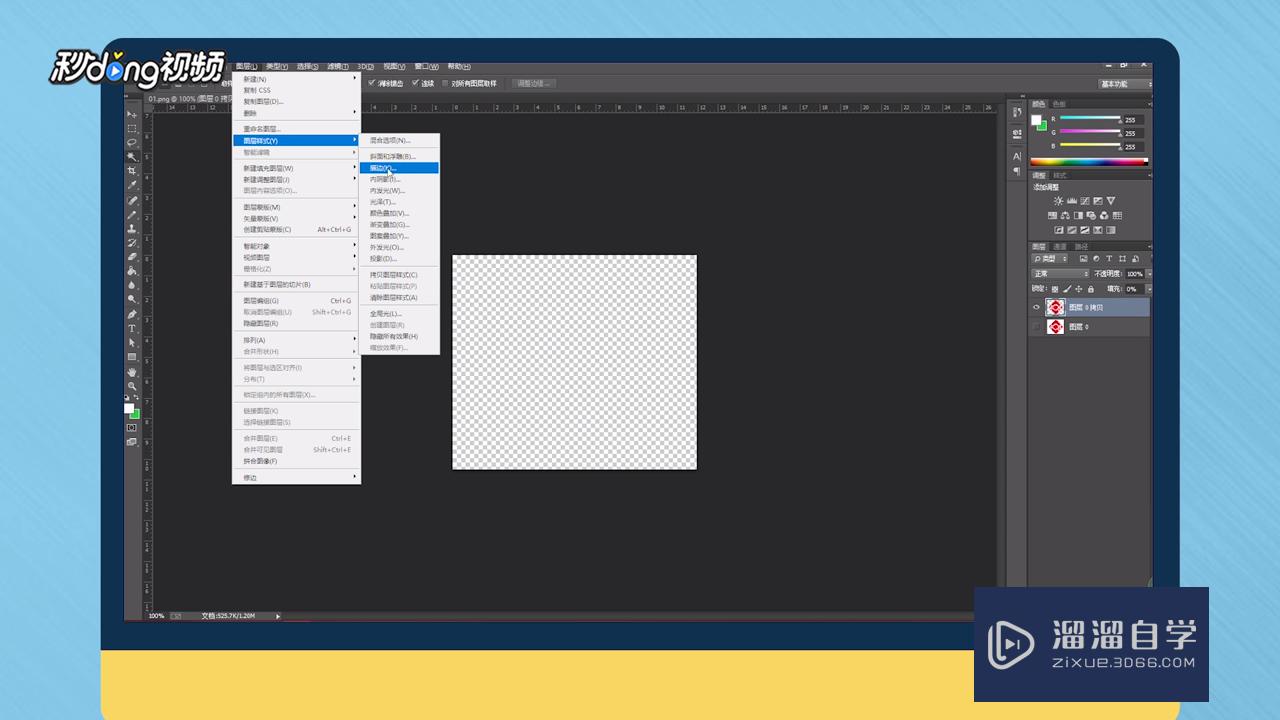Select the Clone Stamp tool
This screenshot has width=1280, height=720.
click(131, 229)
